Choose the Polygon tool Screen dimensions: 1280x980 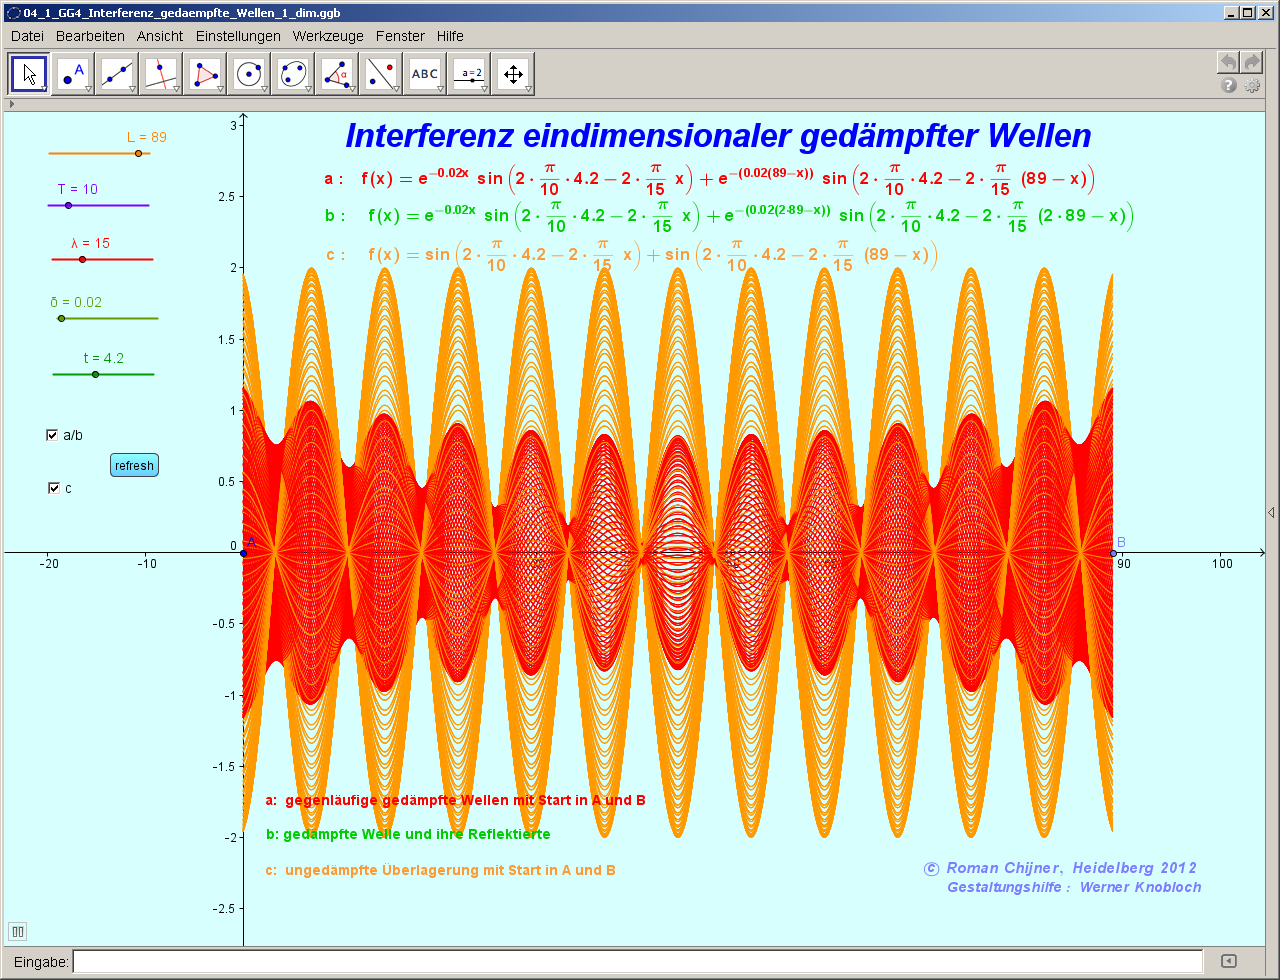205,73
